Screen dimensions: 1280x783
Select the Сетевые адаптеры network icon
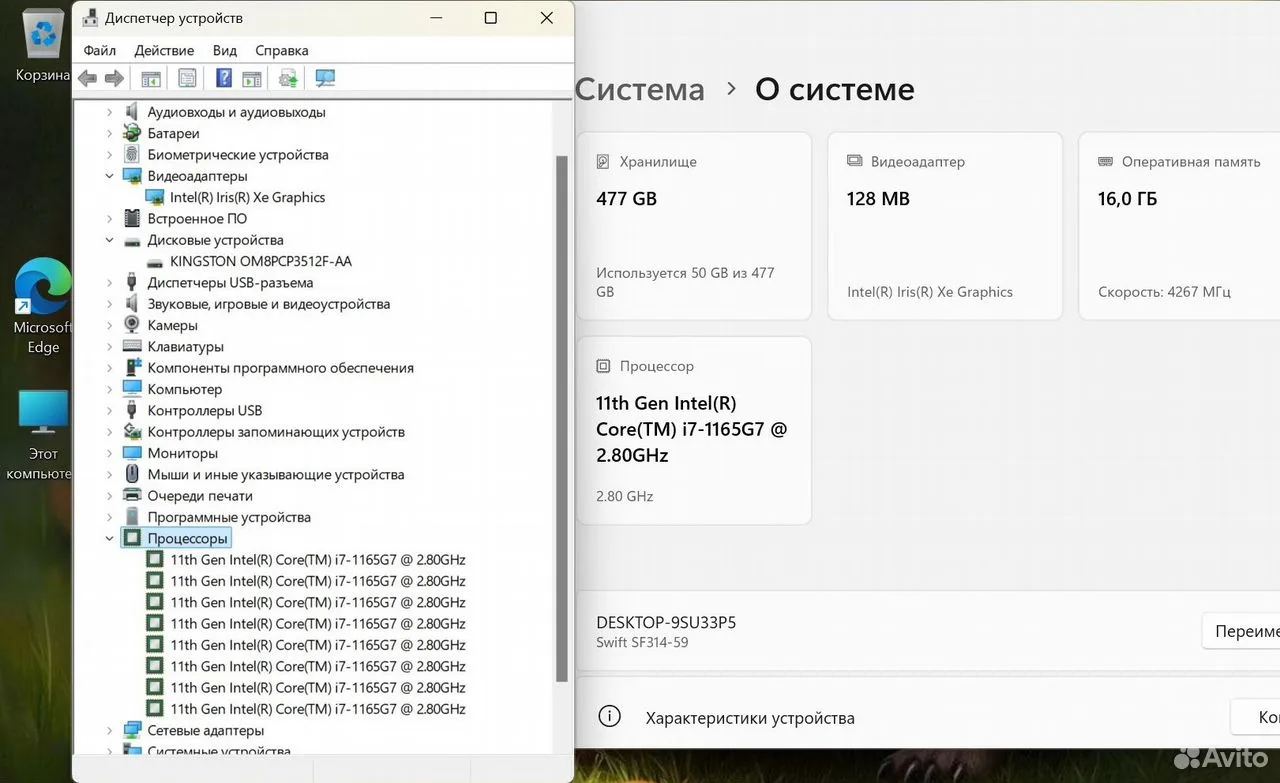pyautogui.click(x=132, y=730)
